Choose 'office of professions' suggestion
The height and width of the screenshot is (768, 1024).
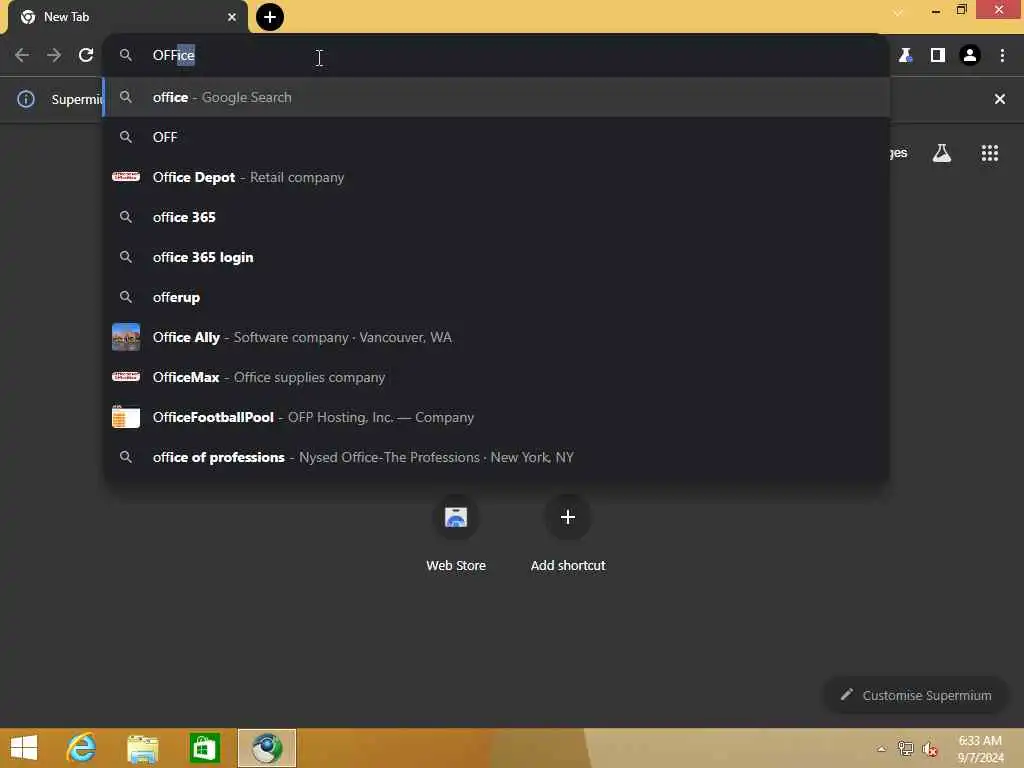click(x=496, y=457)
